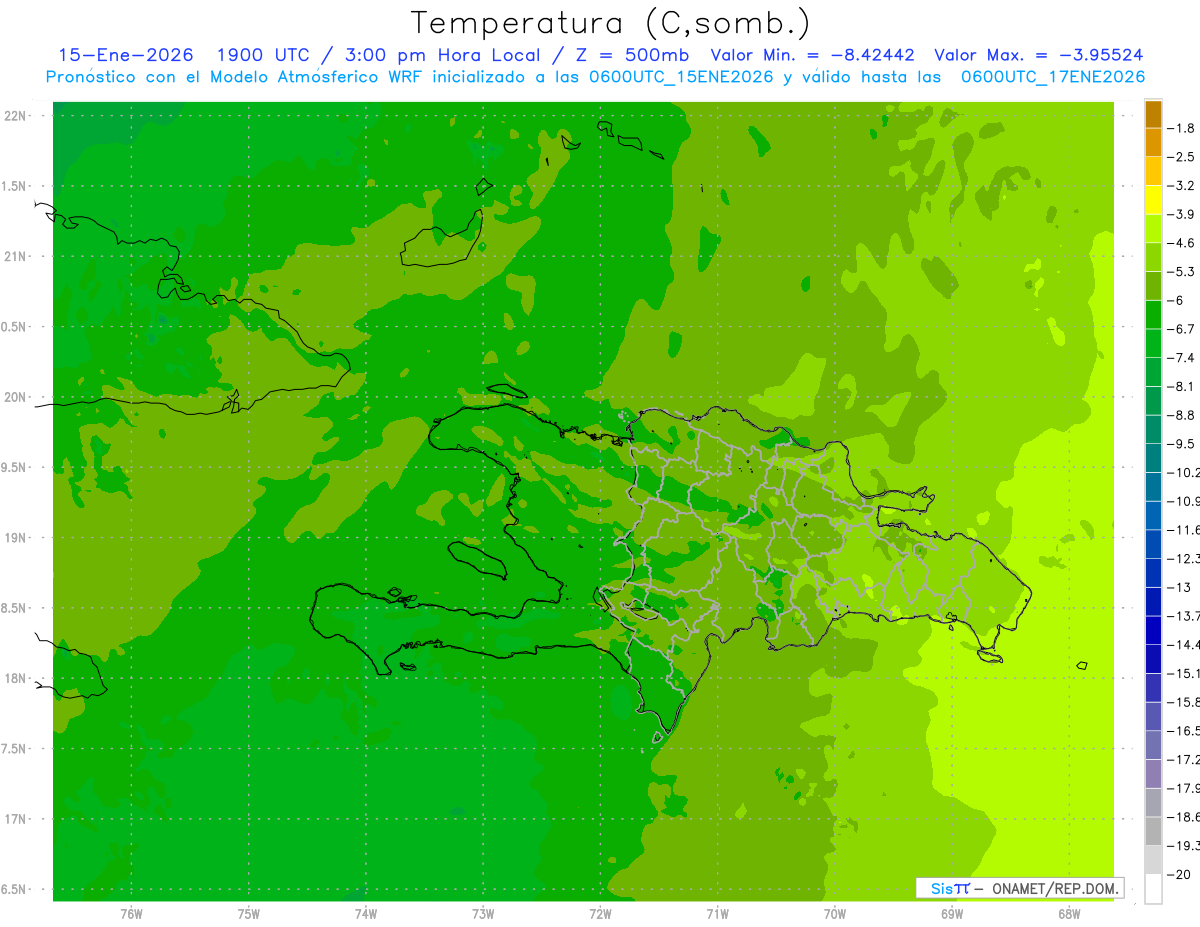Click the orange swatch above -1.8 on colorbar

pyautogui.click(x=1153, y=114)
